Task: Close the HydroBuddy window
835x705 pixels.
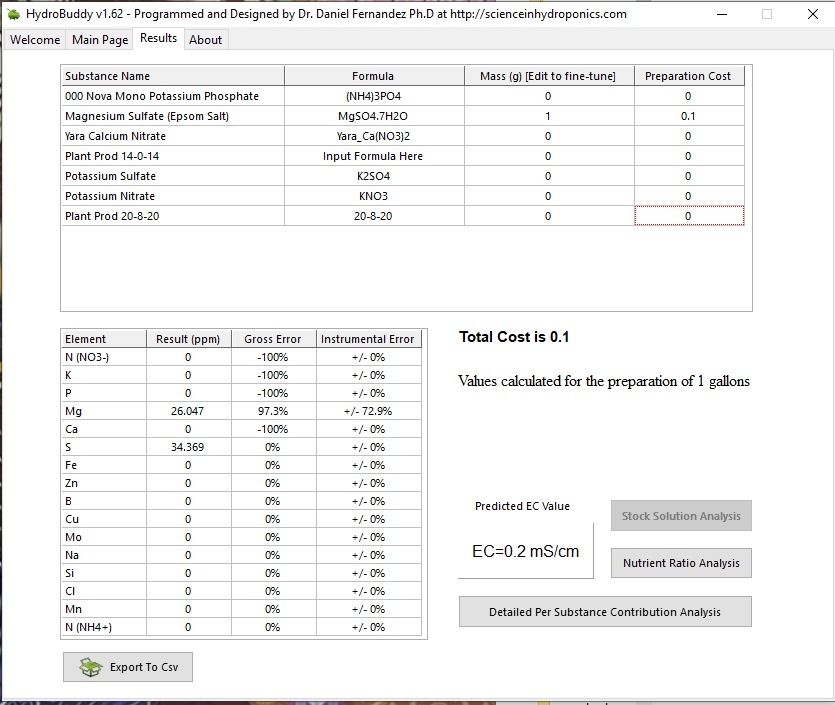Action: (813, 14)
